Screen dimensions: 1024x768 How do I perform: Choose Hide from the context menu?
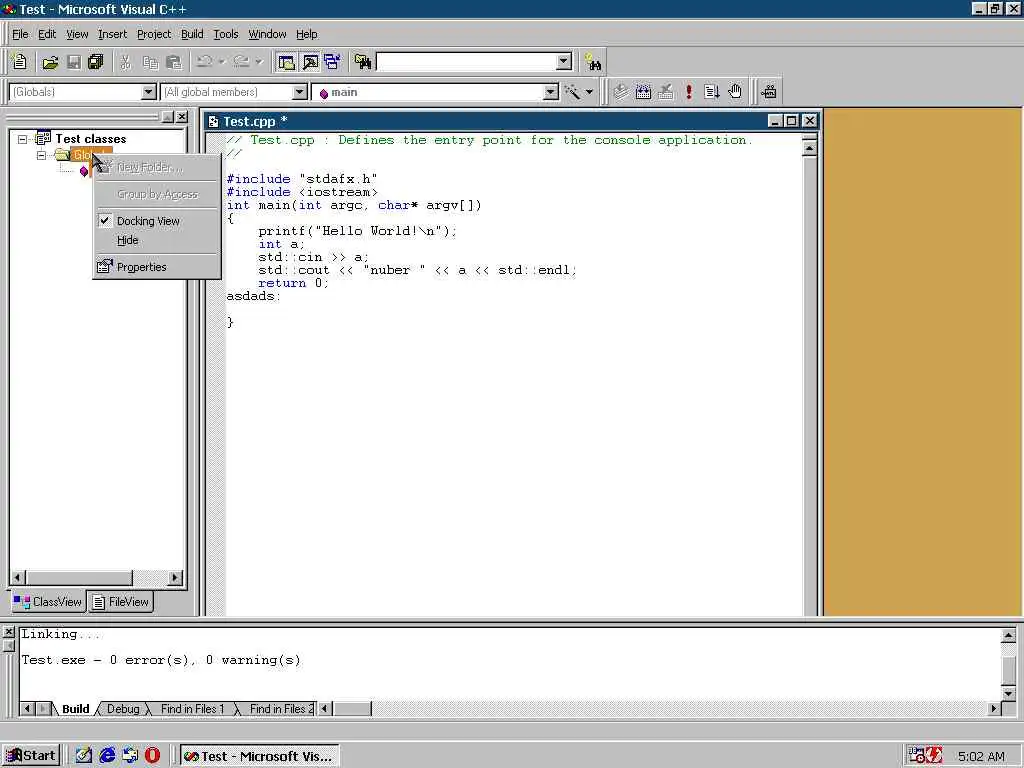[x=157, y=240]
